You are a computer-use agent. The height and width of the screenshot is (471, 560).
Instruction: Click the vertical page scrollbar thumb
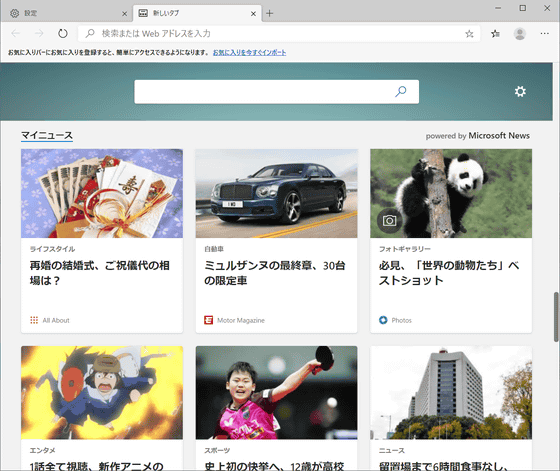(x=556, y=317)
